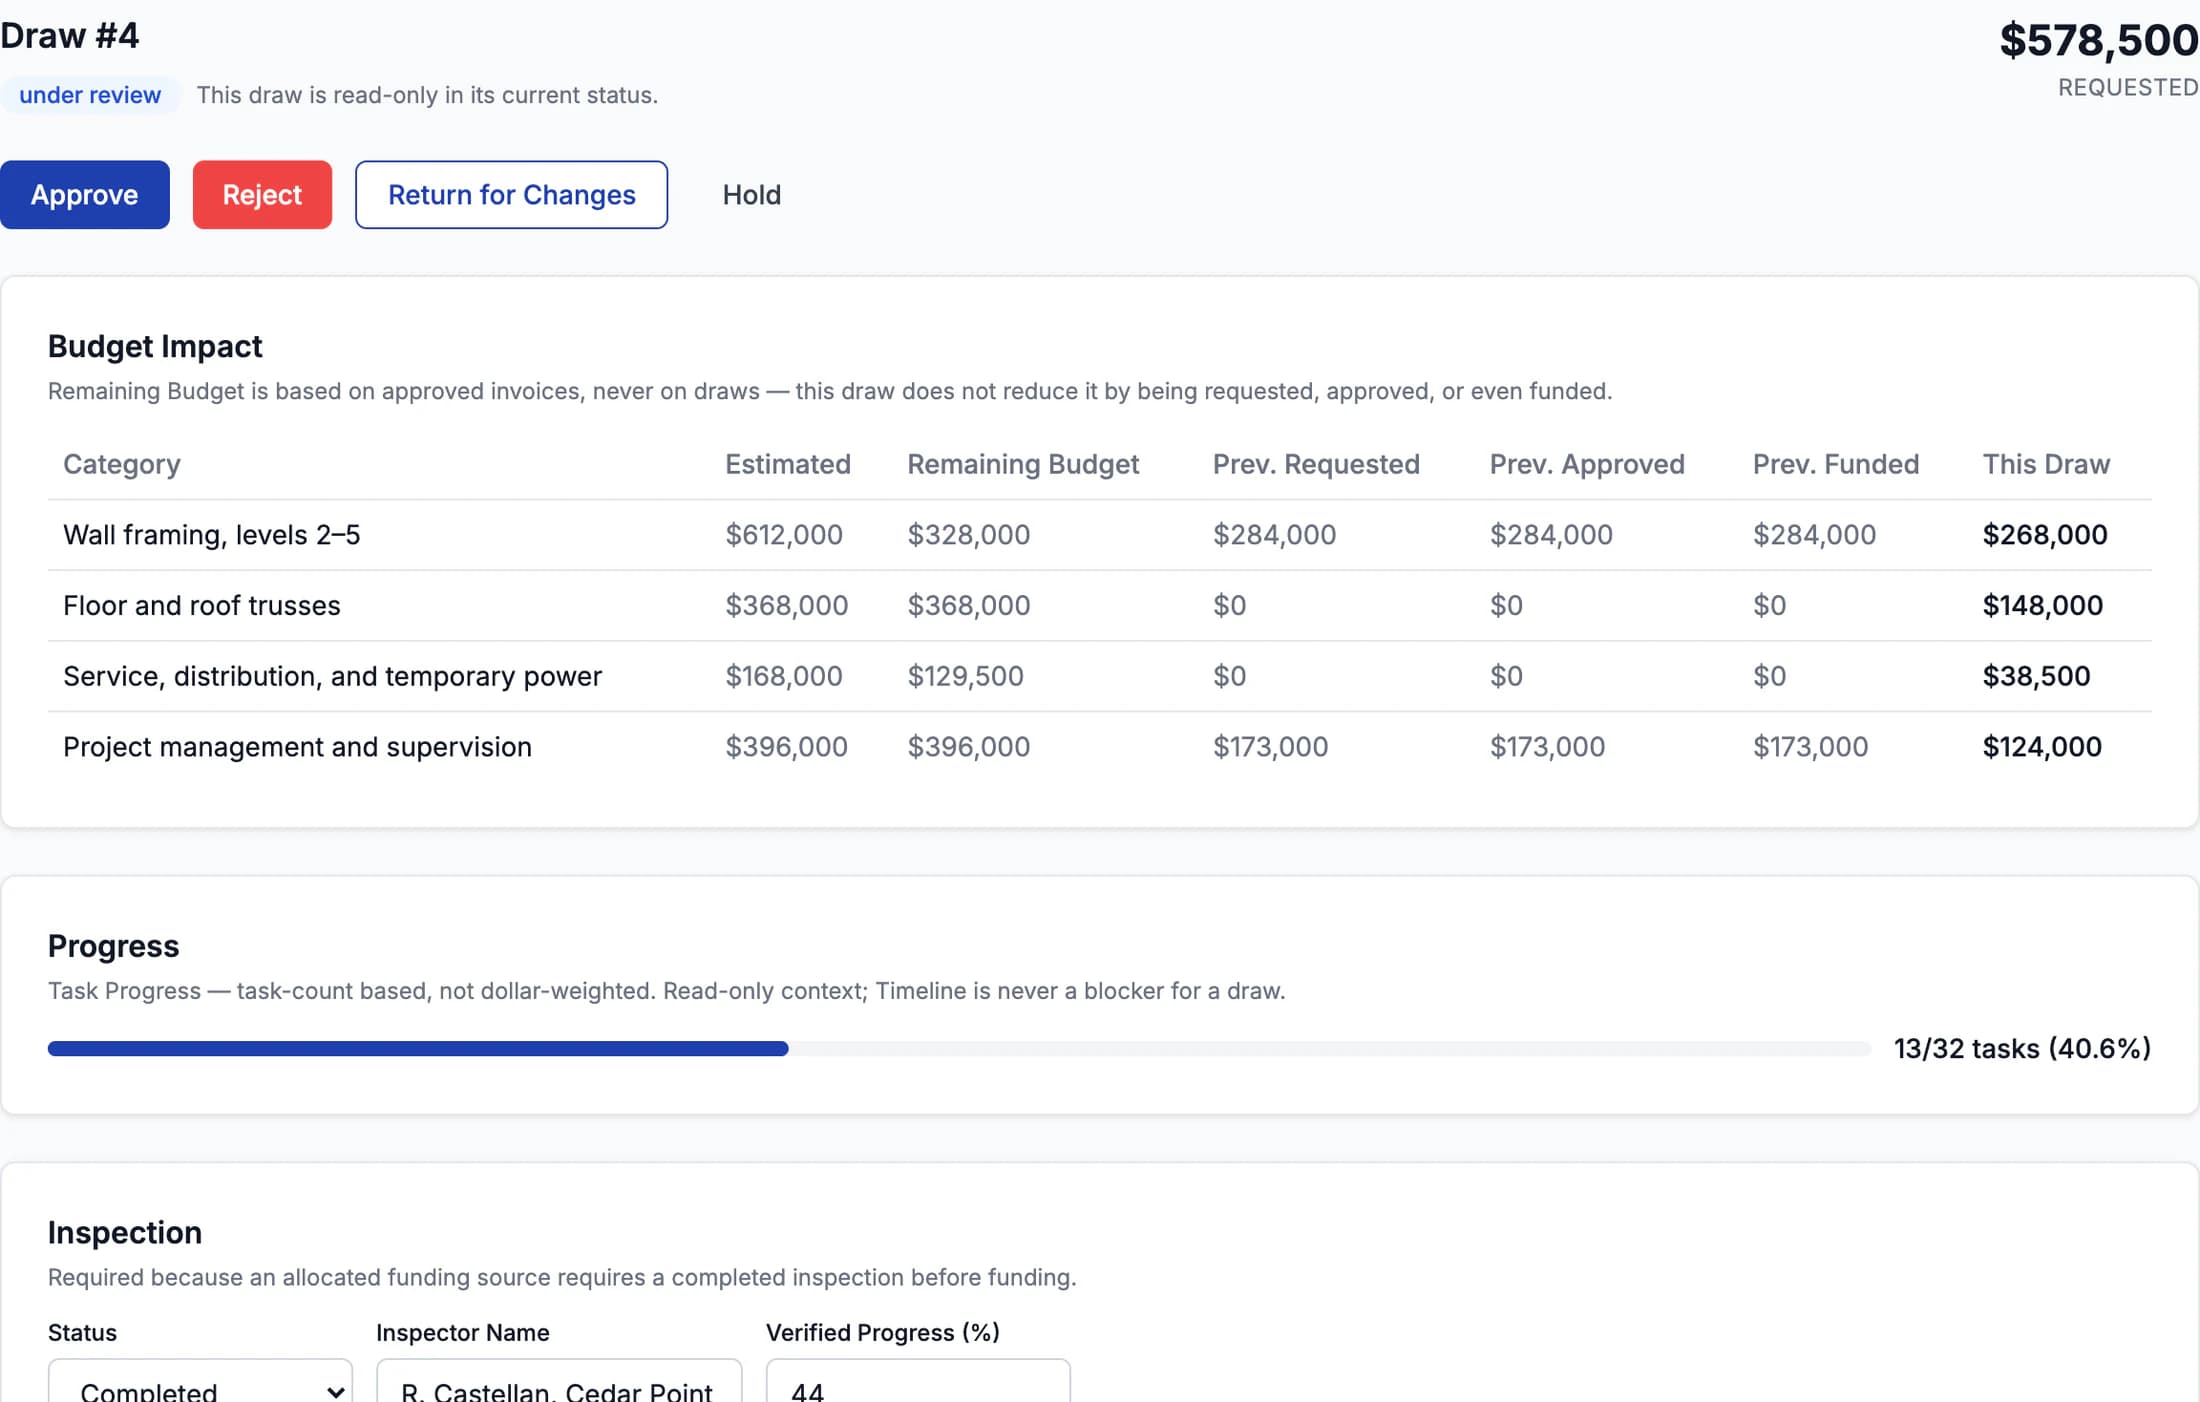Put the draw on Hold
This screenshot has height=1402, width=2200.
tap(752, 194)
